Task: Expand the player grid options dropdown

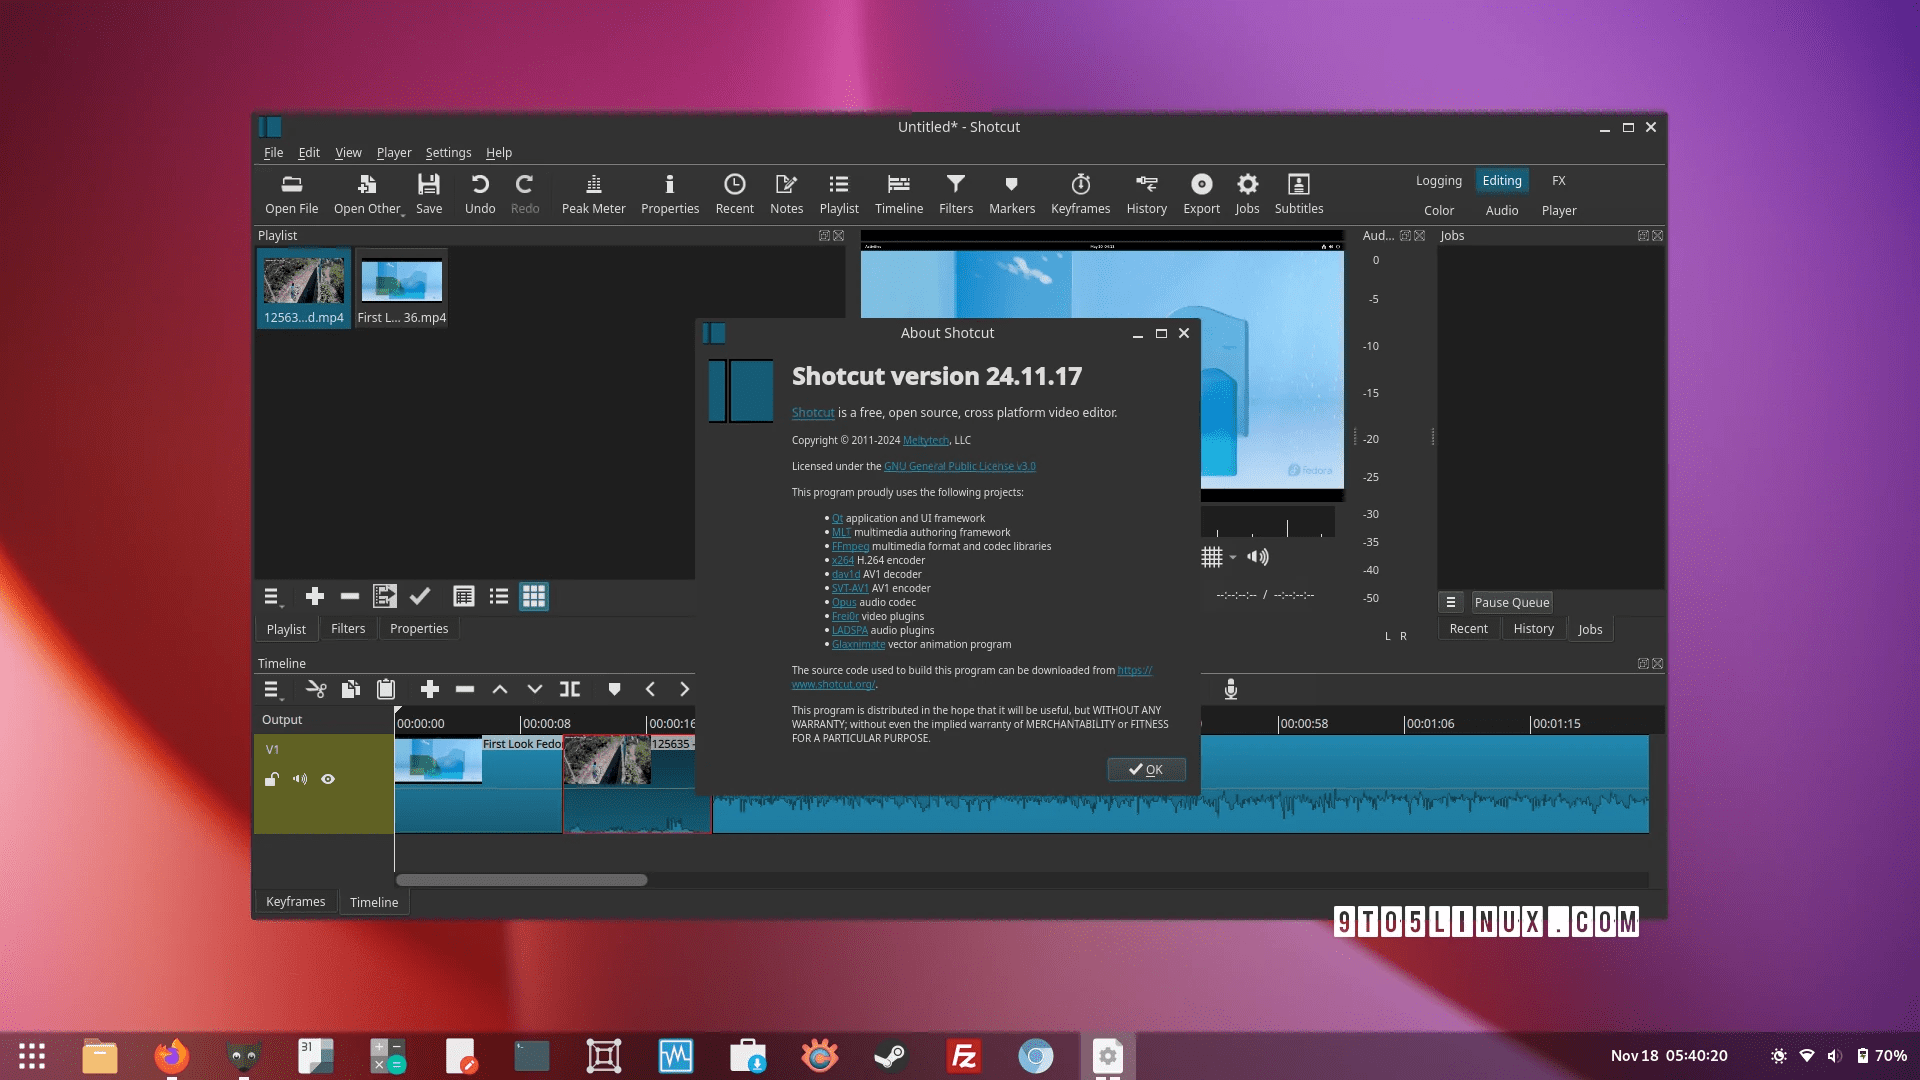Action: [1233, 557]
